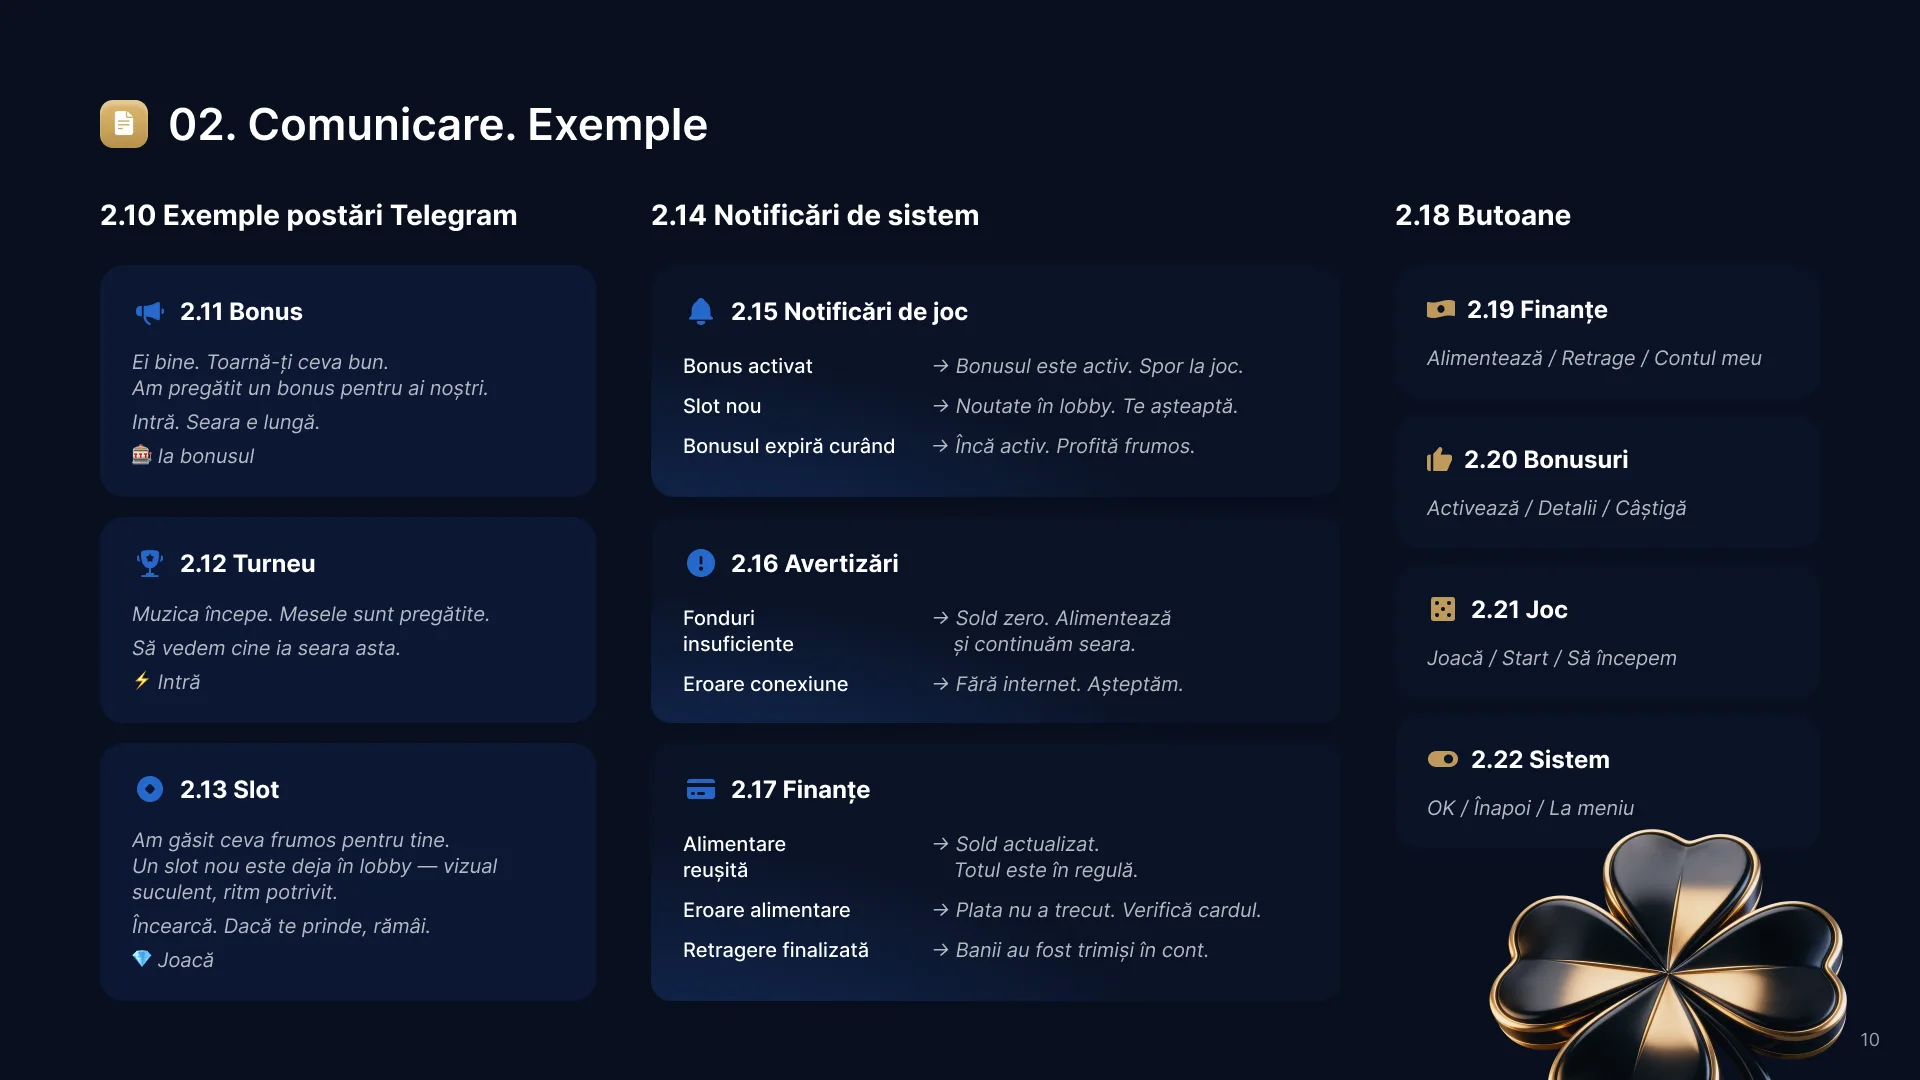Select the credit card icon beside 2.17 Finanțe
The width and height of the screenshot is (1920, 1080).
(701, 790)
